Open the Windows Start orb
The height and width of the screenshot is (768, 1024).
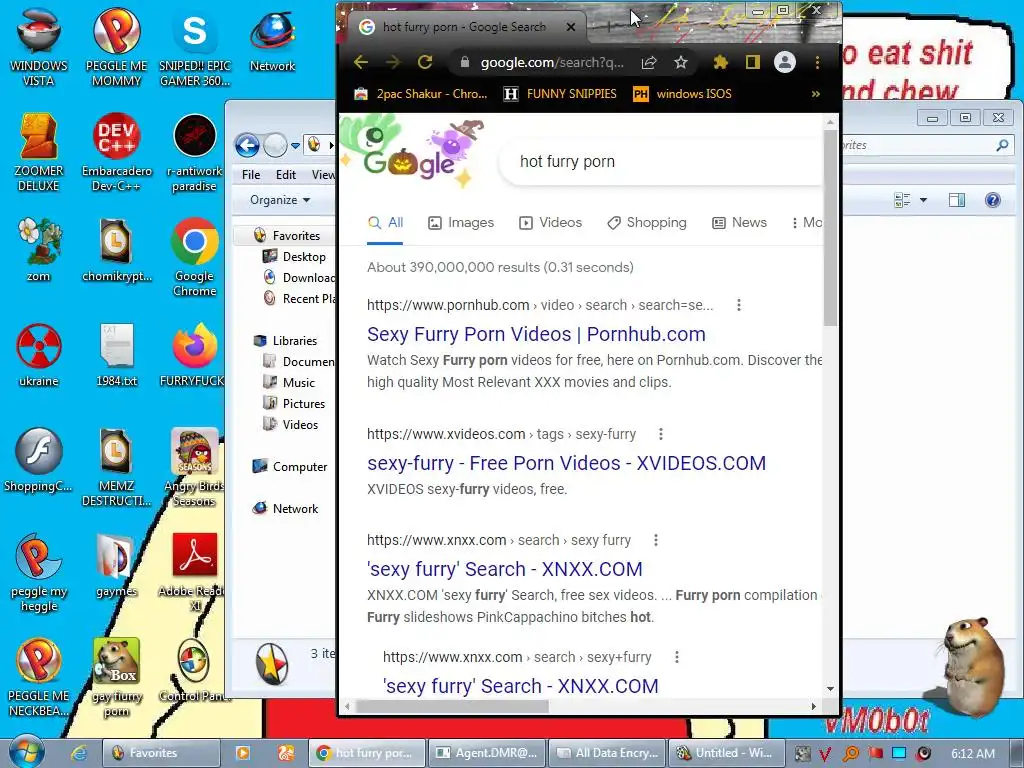point(26,752)
